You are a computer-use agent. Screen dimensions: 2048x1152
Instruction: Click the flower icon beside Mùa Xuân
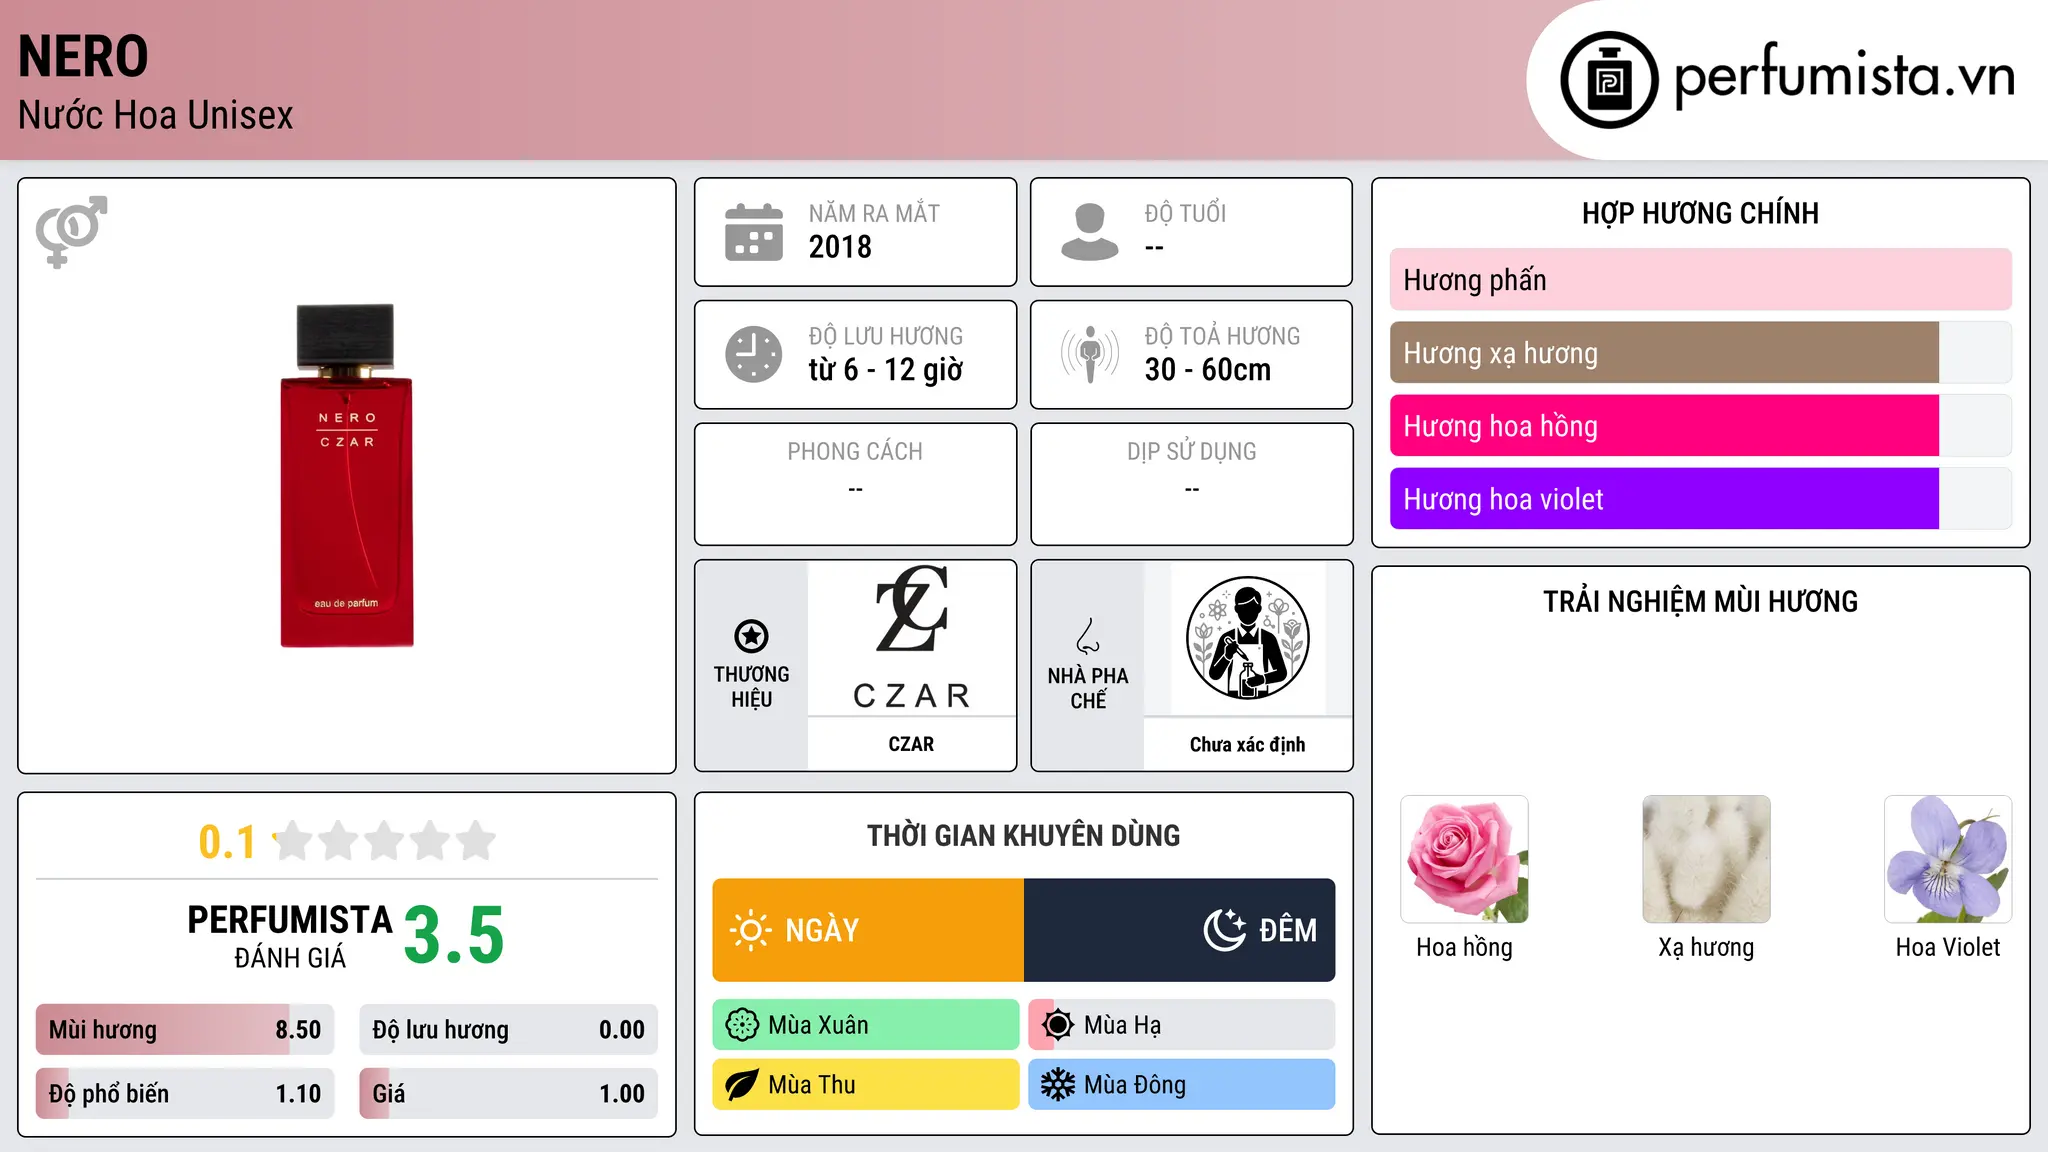(742, 1025)
